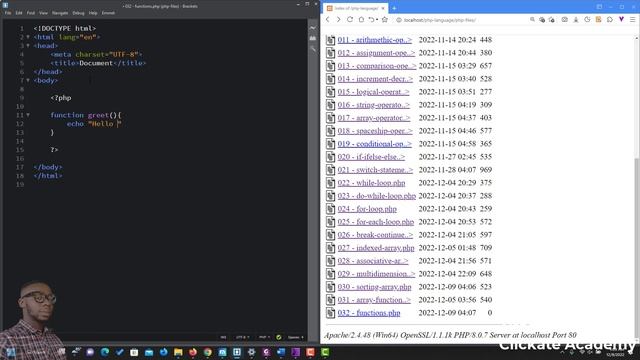Open the File menu in Brackets
This screenshot has width=640, height=360.
pyautogui.click(x=8, y=13)
